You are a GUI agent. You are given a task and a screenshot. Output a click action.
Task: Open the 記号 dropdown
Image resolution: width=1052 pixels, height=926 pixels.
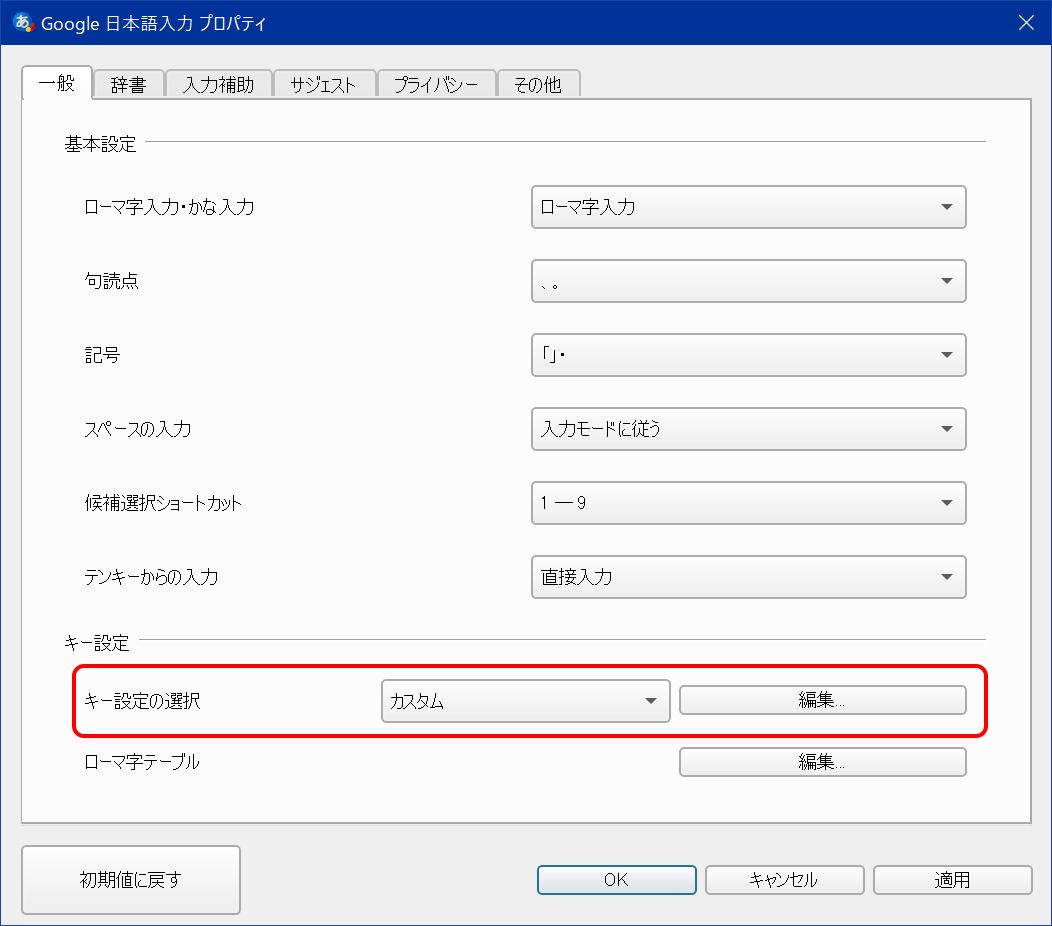point(749,354)
